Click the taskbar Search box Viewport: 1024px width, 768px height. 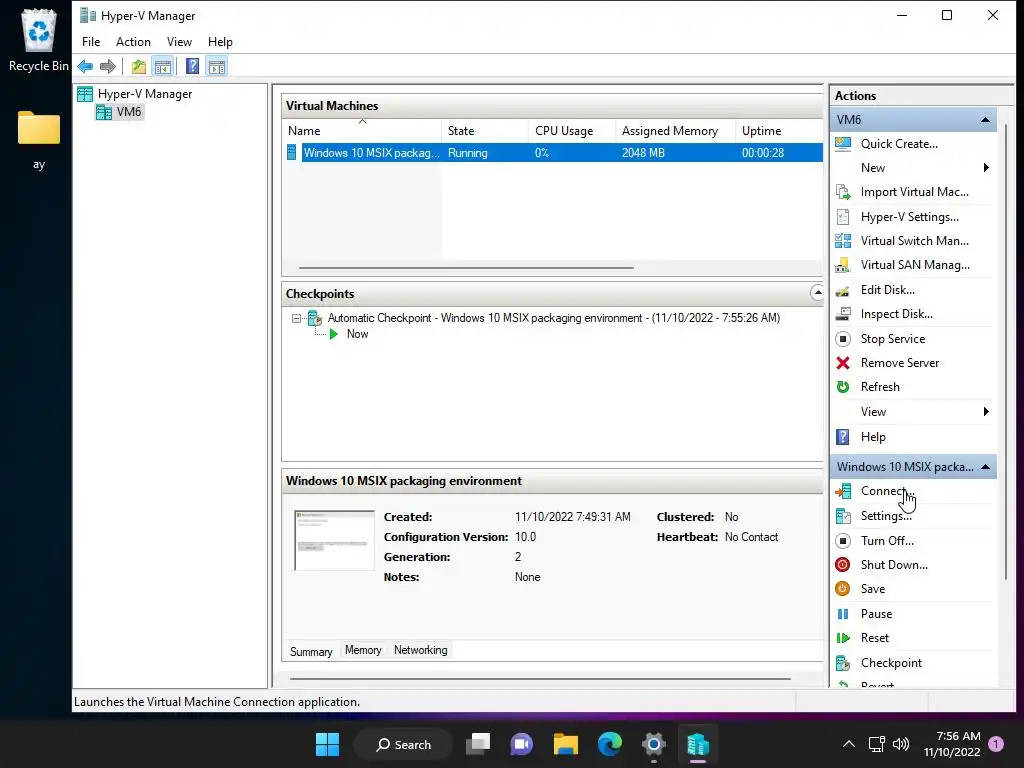pyautogui.click(x=403, y=744)
